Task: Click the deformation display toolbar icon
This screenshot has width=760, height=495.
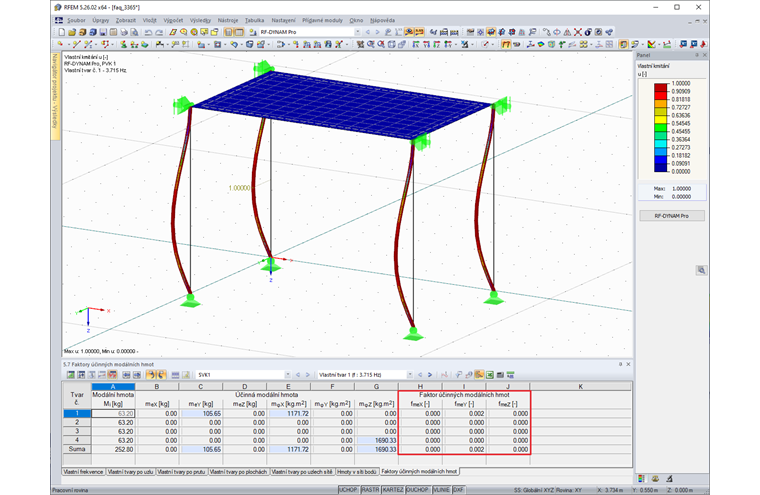Action: 506,44
